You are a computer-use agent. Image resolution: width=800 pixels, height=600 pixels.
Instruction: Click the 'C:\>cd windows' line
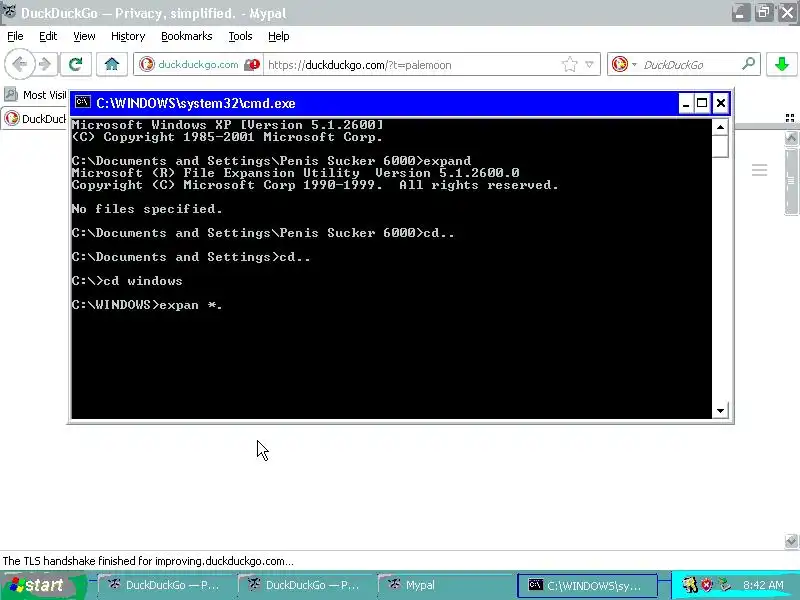[127, 281]
